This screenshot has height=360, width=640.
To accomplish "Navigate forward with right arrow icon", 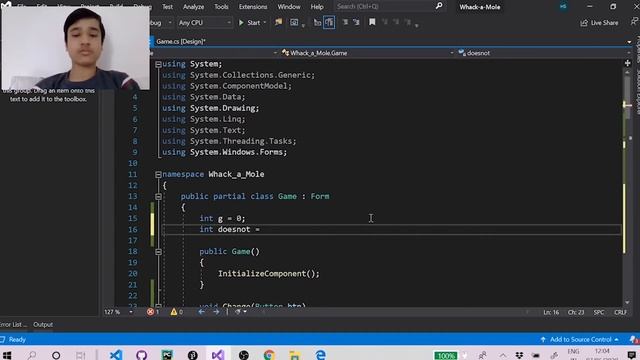I will pyautogui.click(x=216, y=312).
